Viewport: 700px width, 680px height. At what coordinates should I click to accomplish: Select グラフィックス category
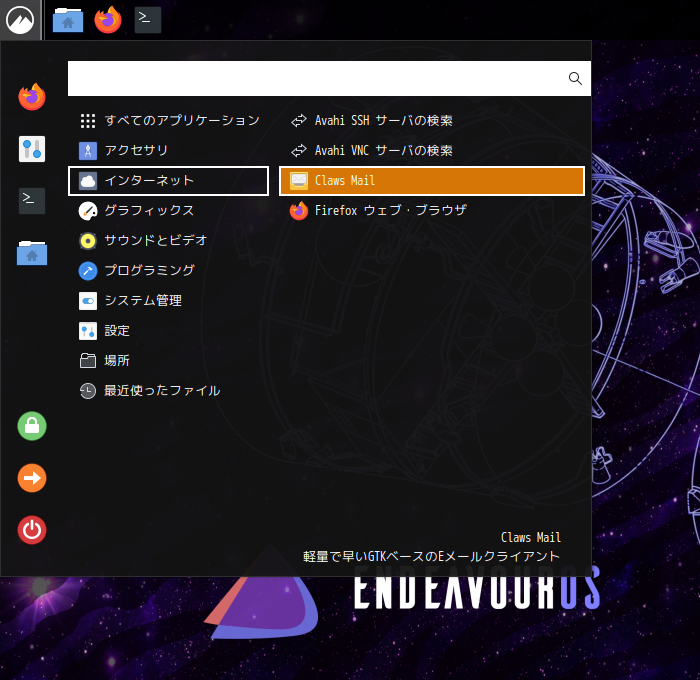click(x=168, y=211)
